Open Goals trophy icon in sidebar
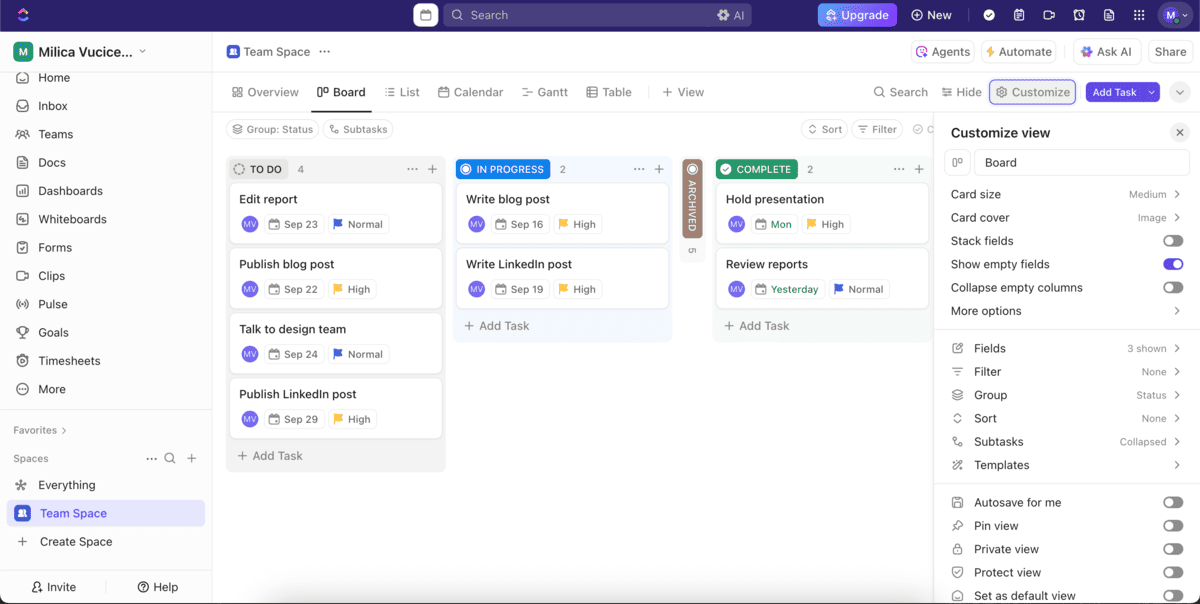This screenshot has width=1200, height=604. point(22,332)
